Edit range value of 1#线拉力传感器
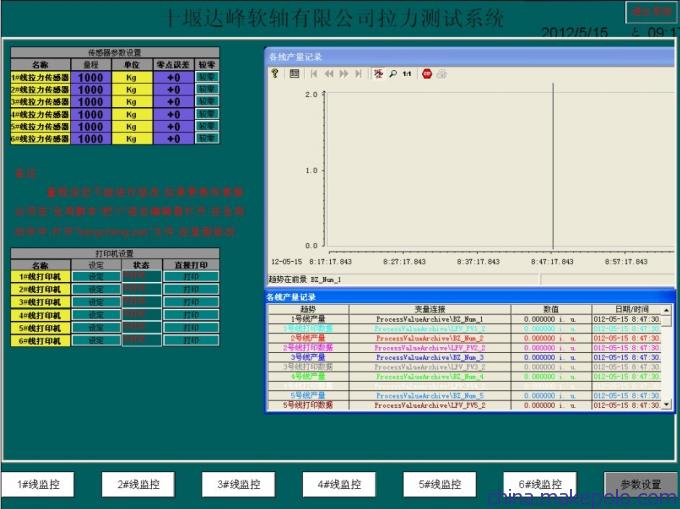Image resolution: width=680 pixels, height=509 pixels. pyautogui.click(x=91, y=77)
